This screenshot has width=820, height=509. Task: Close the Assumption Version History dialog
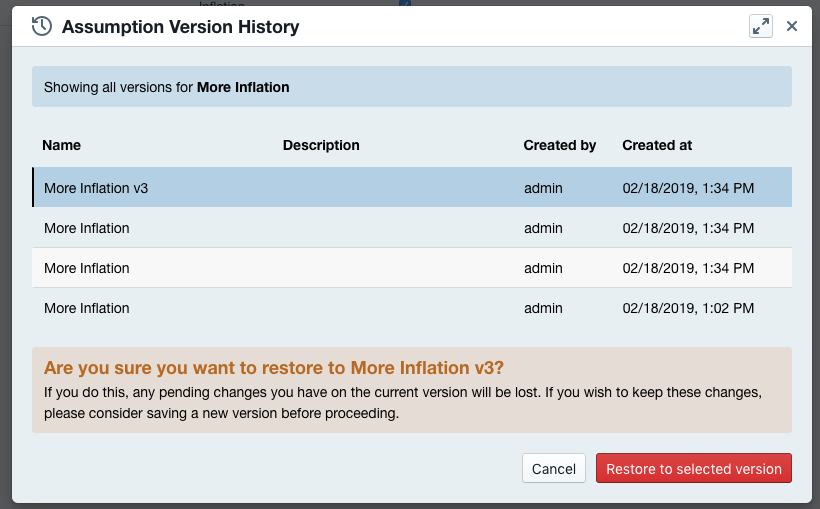click(x=792, y=27)
